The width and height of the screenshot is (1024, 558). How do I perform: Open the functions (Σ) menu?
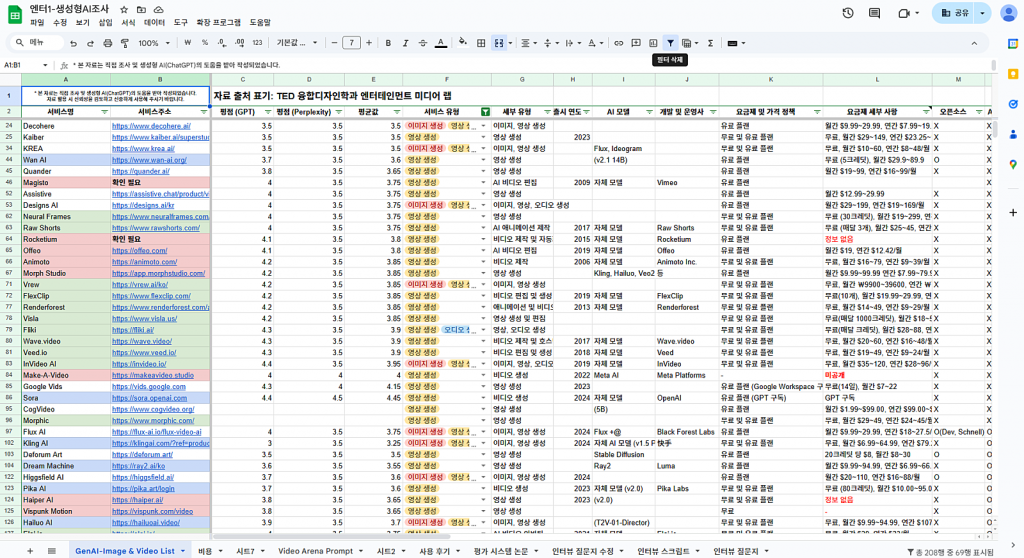pos(711,43)
